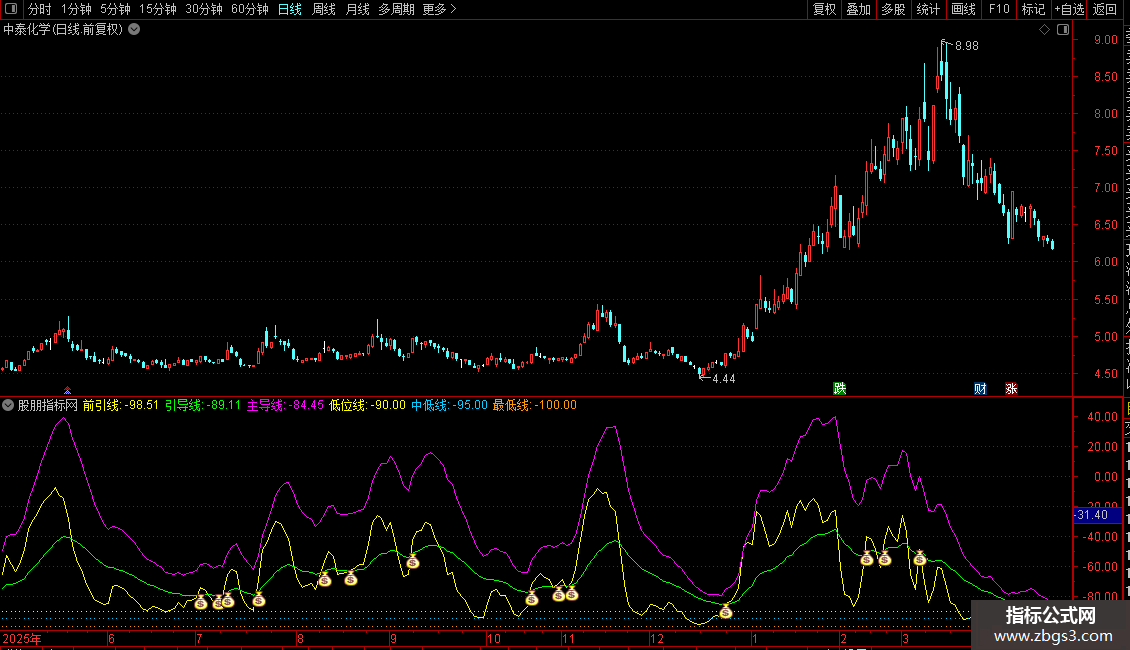The height and width of the screenshot is (650, 1130).
Task: Open the 画线 drawing tools
Action: pos(963,10)
